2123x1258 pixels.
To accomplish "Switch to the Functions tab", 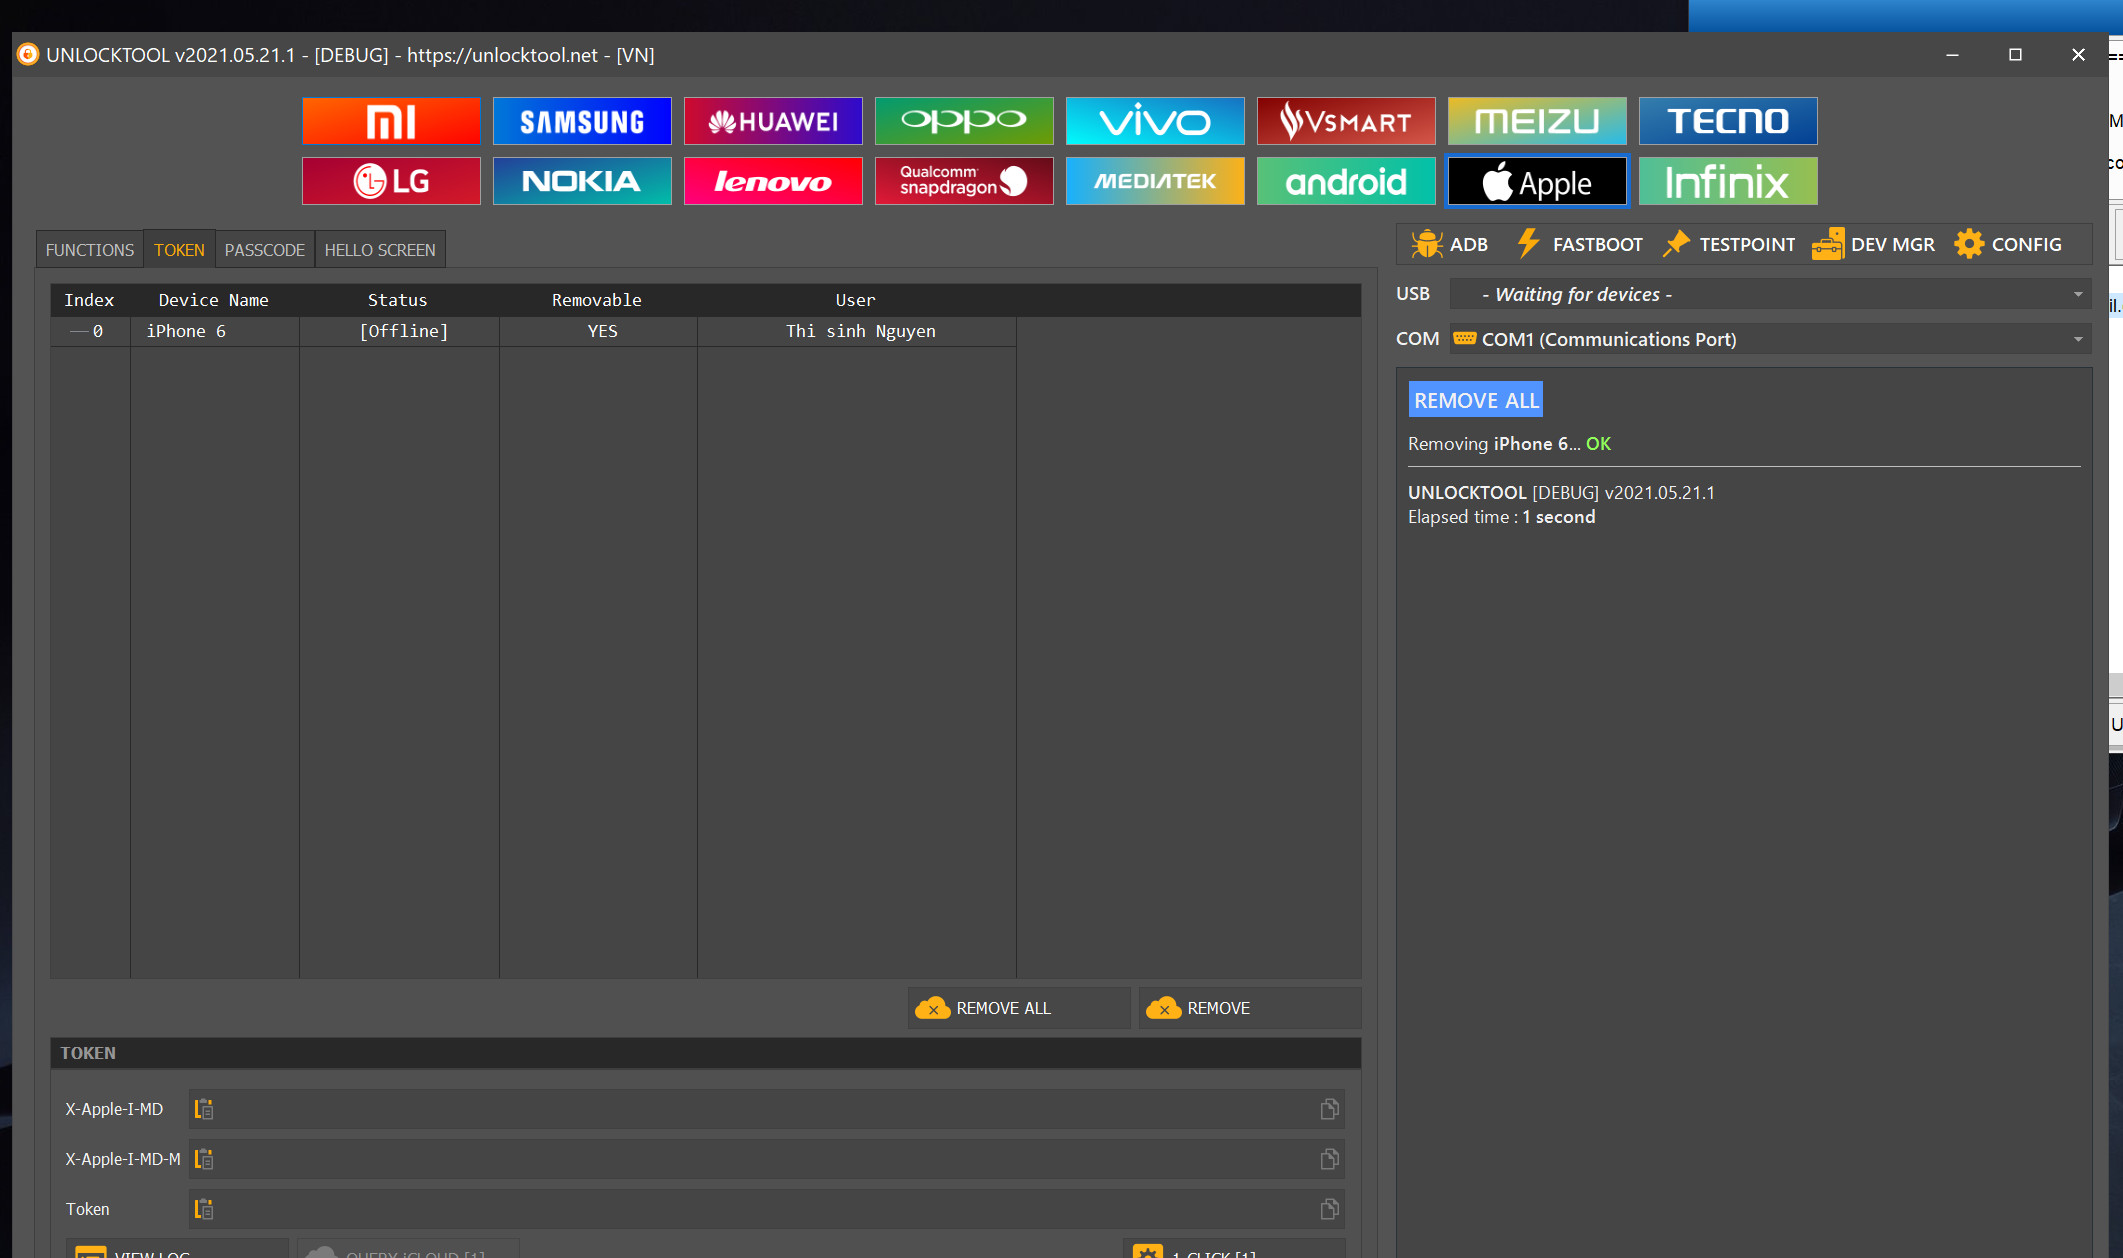I will [x=89, y=250].
